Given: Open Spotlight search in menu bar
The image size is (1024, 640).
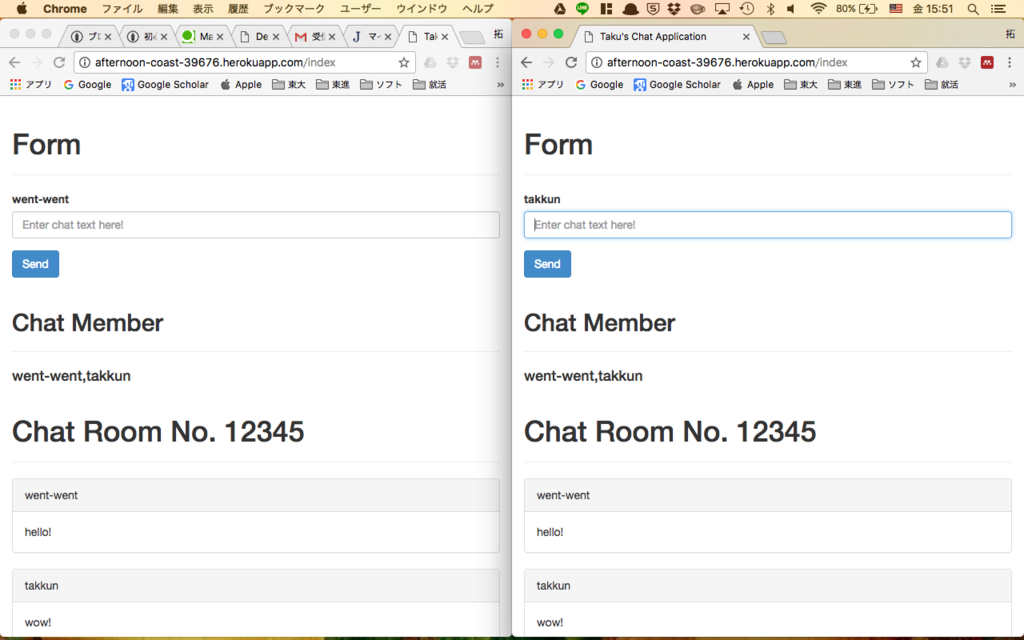Looking at the screenshot, I should [x=972, y=8].
